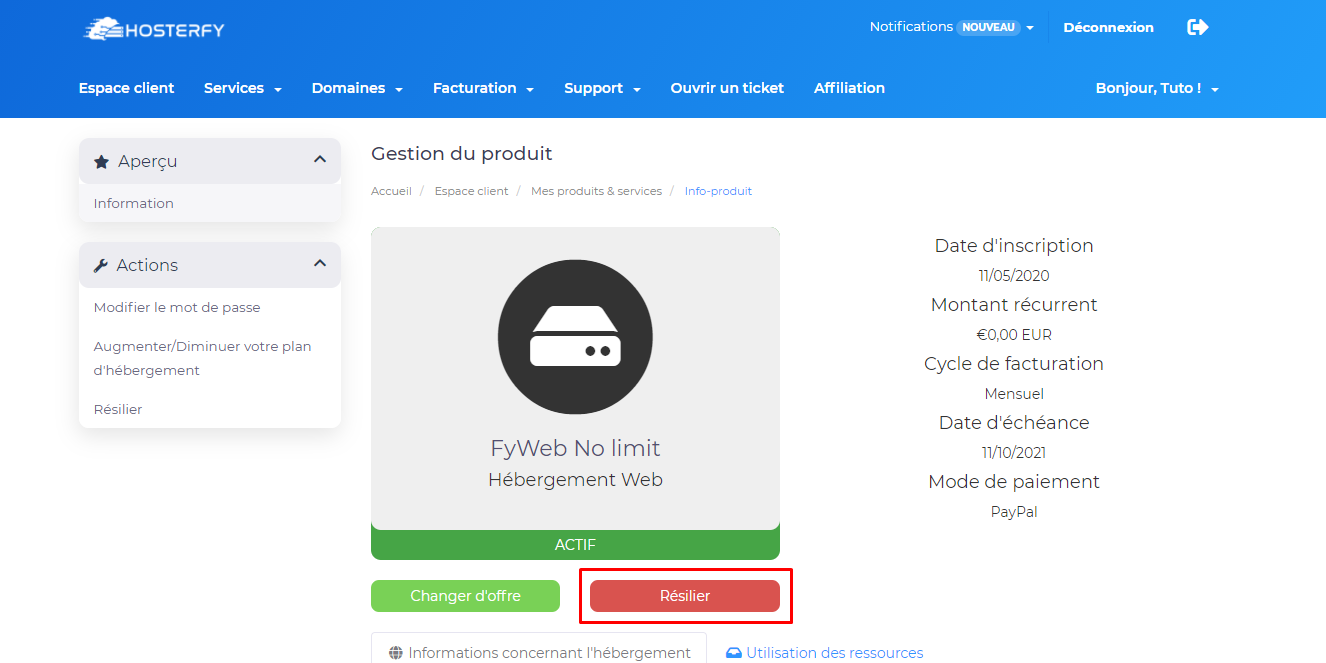Go to Espace client in navbar
This screenshot has height=663, width=1326.
126,88
